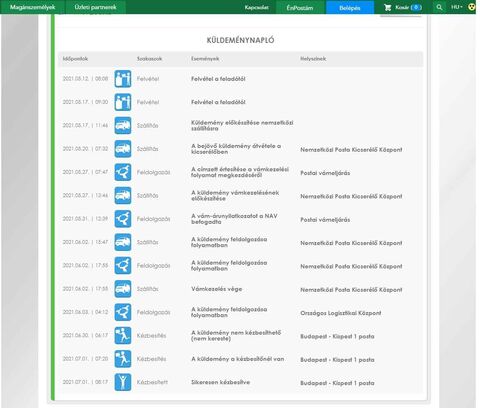Click 'Postai vámeljárás' in the 12:39 row
The image size is (480, 408).
coord(325,220)
